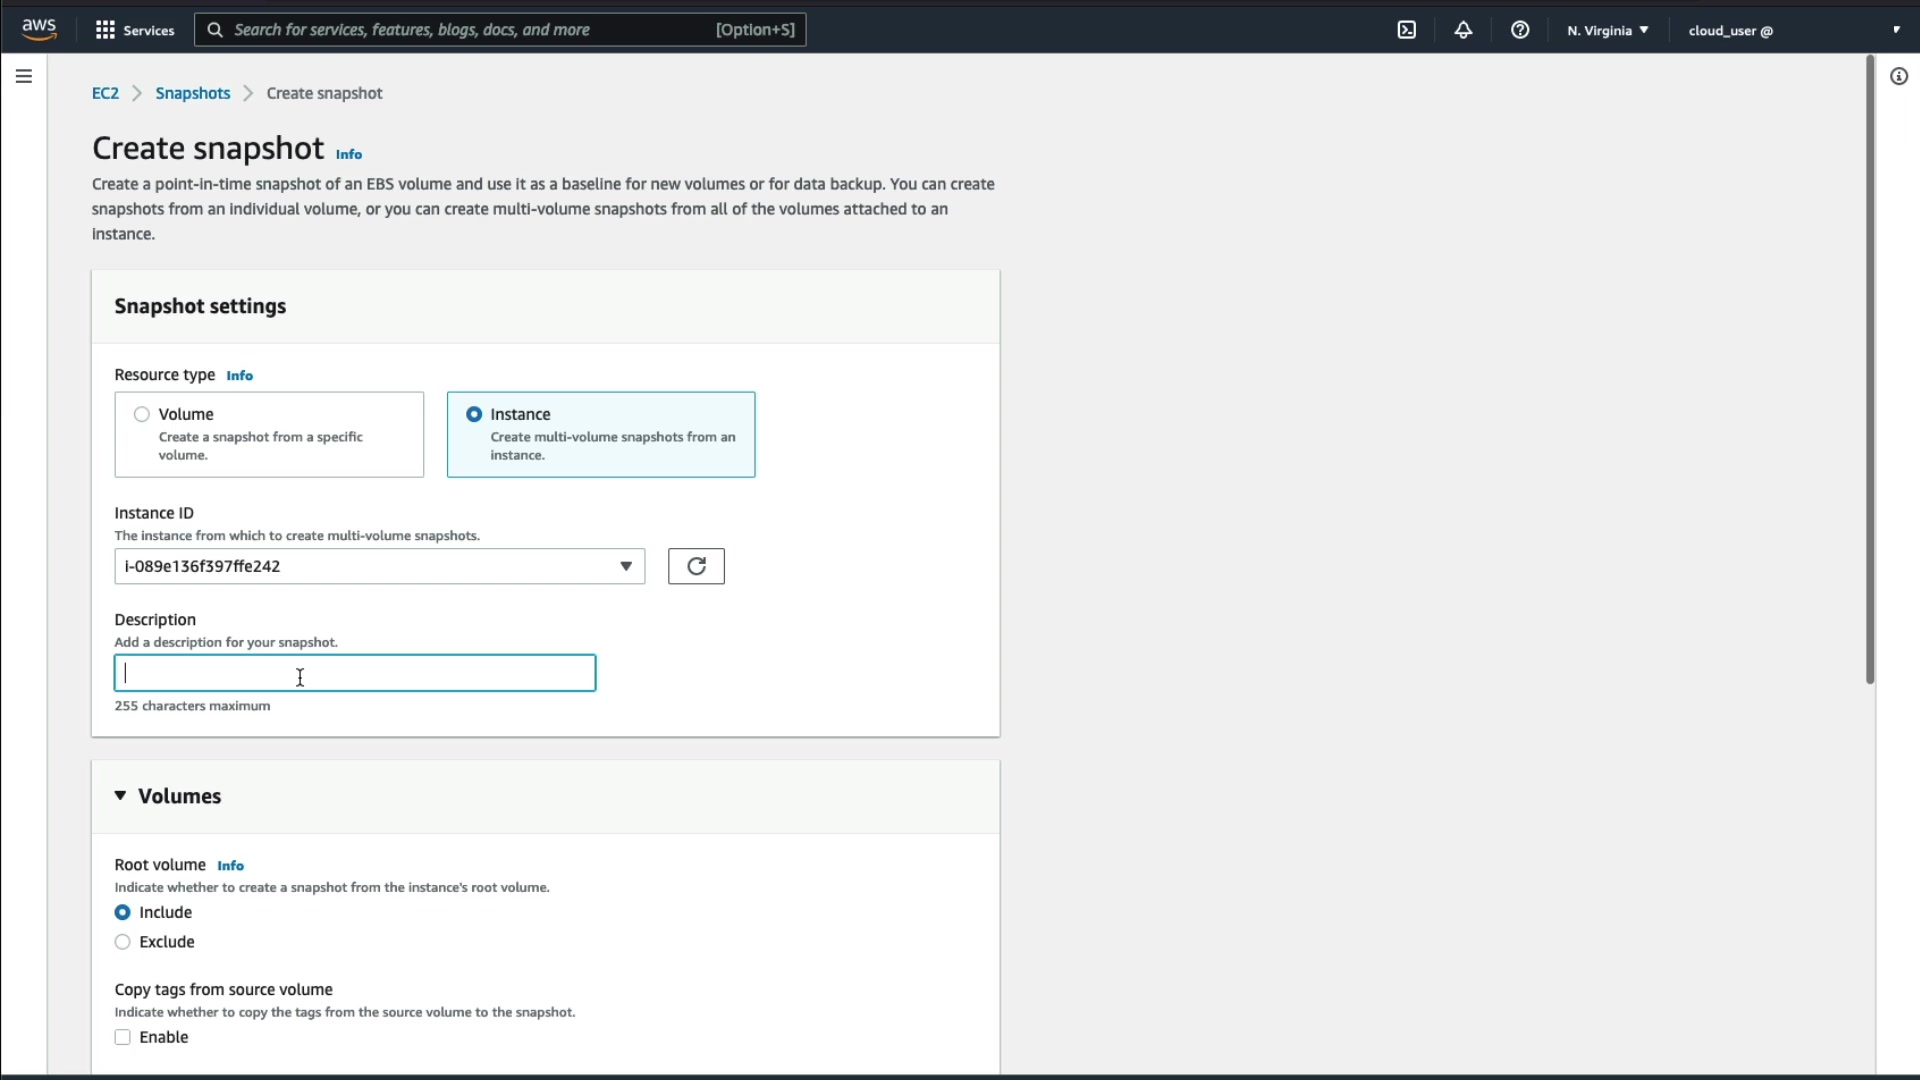Go to Snapshots breadcrumb

tap(192, 93)
